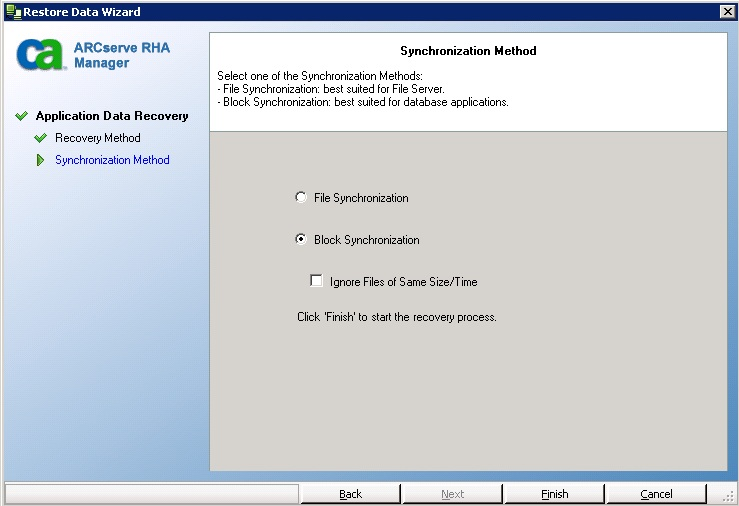The height and width of the screenshot is (506, 739).
Task: Select the Synchronization Method step
Action: 112,160
